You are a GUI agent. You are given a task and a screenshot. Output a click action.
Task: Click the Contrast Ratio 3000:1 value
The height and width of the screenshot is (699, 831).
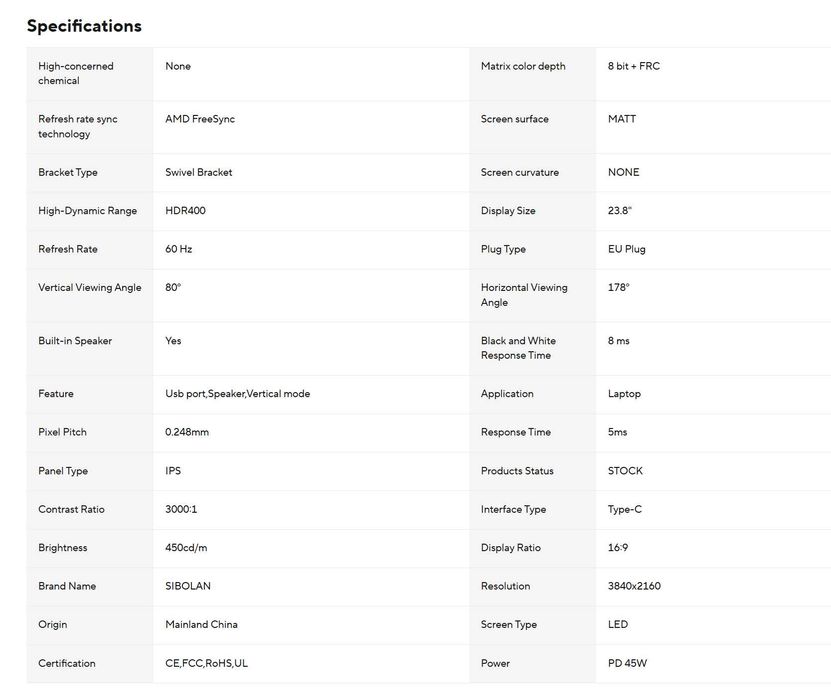[x=181, y=509]
